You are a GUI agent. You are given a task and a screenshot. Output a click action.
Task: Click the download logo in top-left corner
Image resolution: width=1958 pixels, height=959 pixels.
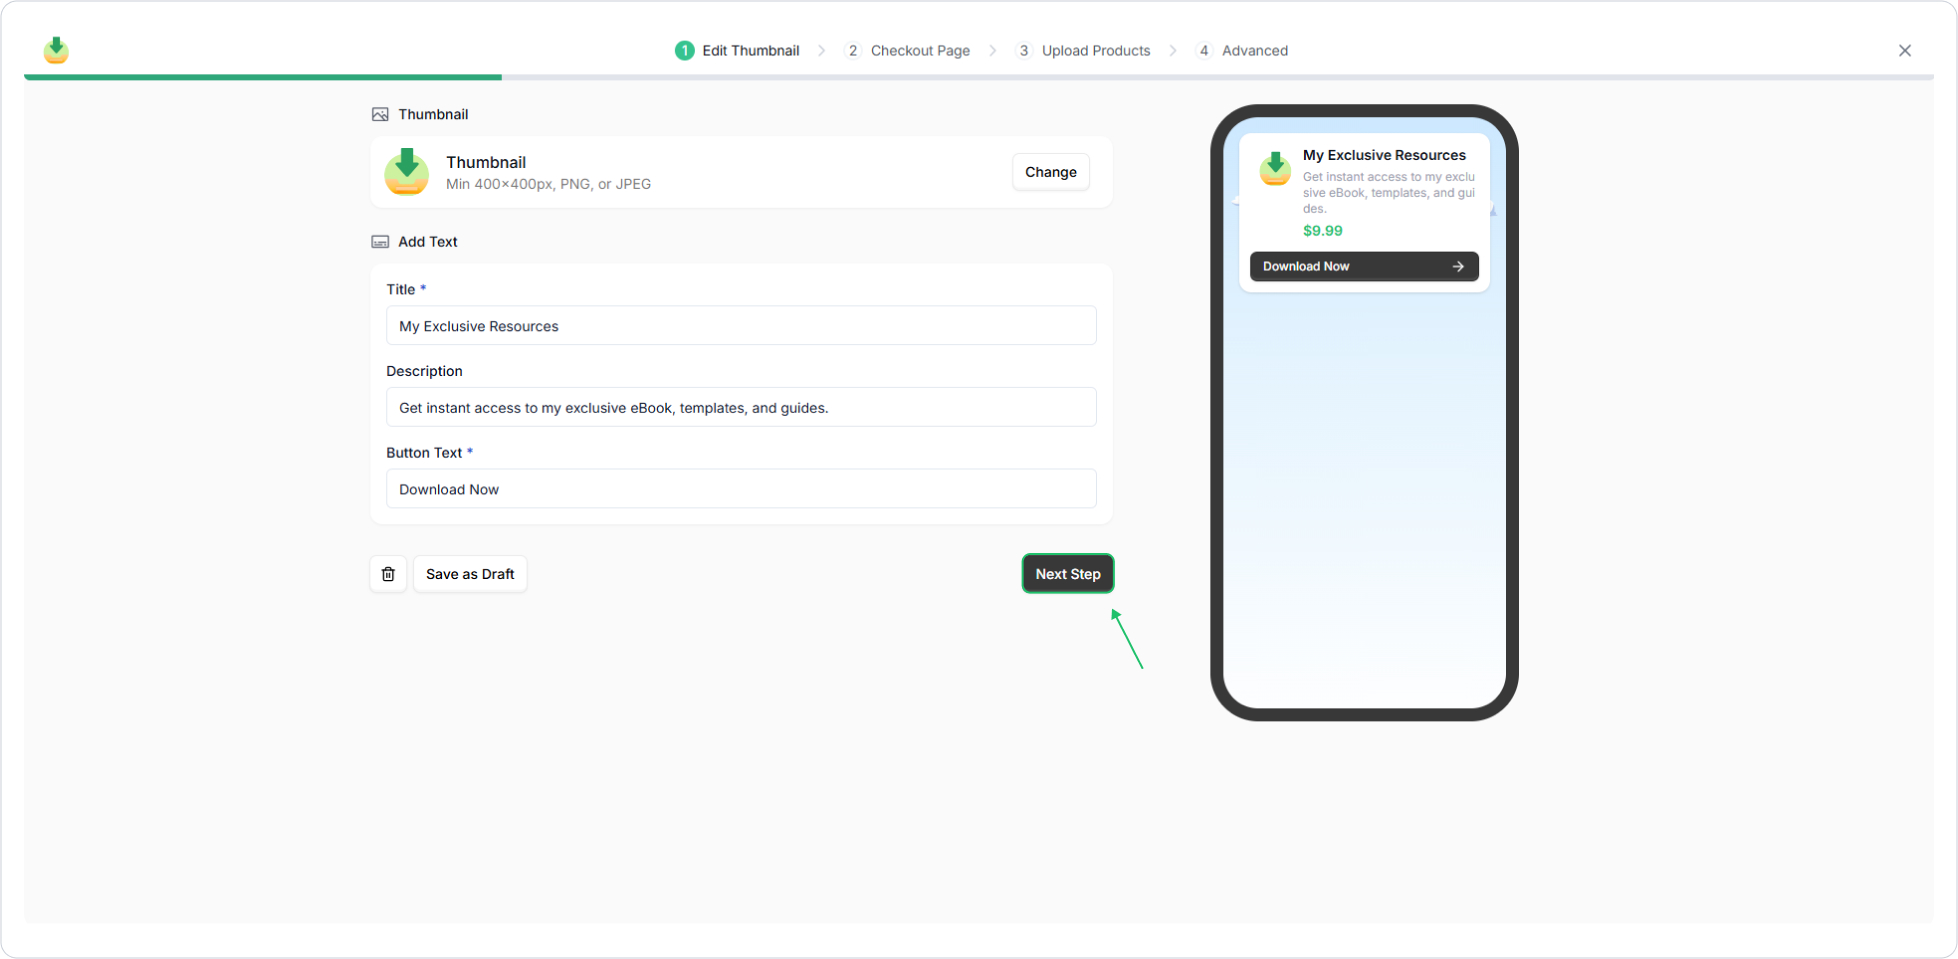[56, 50]
